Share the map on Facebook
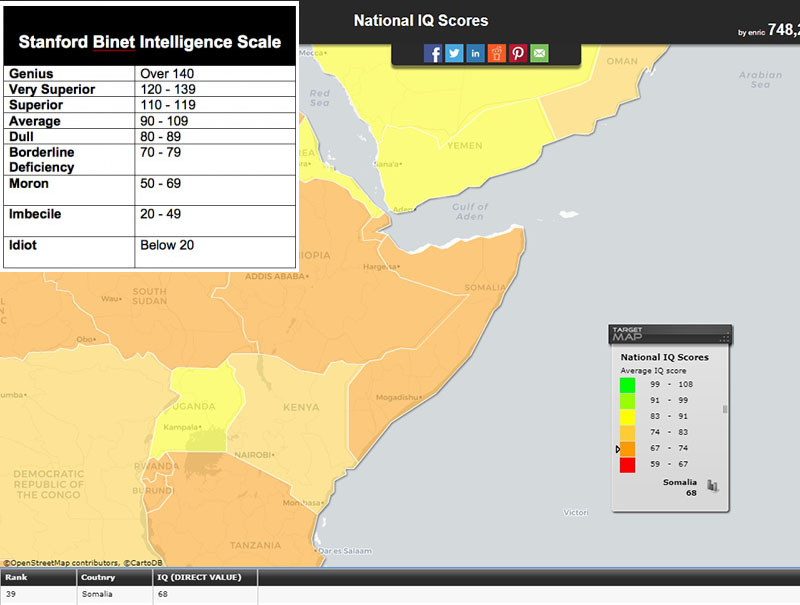The height and width of the screenshot is (605, 800). [x=433, y=54]
